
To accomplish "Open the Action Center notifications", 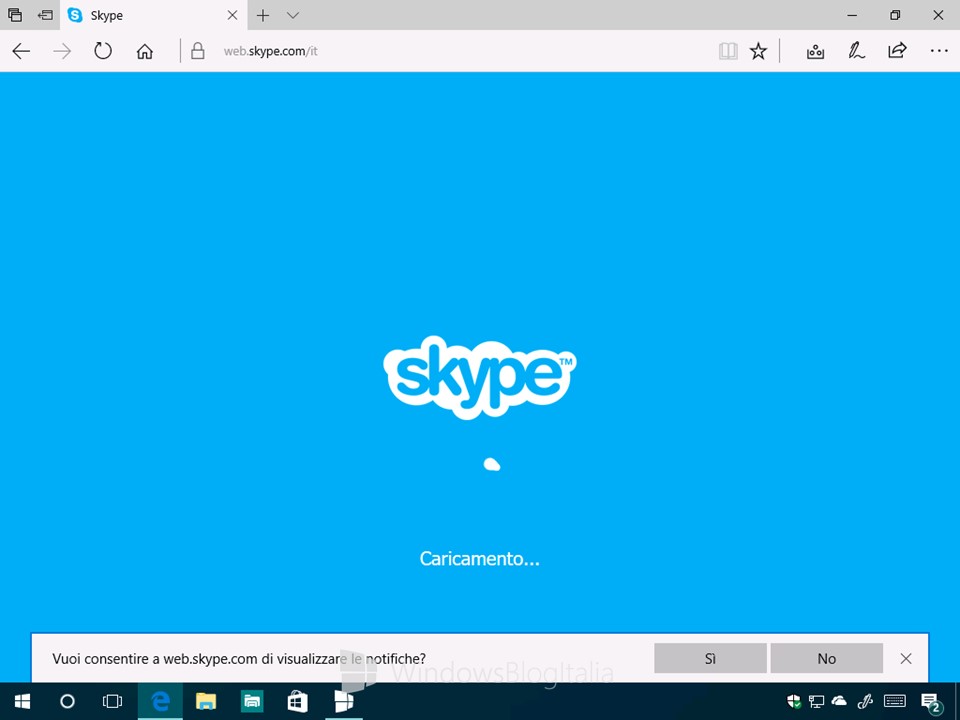I will tap(931, 702).
